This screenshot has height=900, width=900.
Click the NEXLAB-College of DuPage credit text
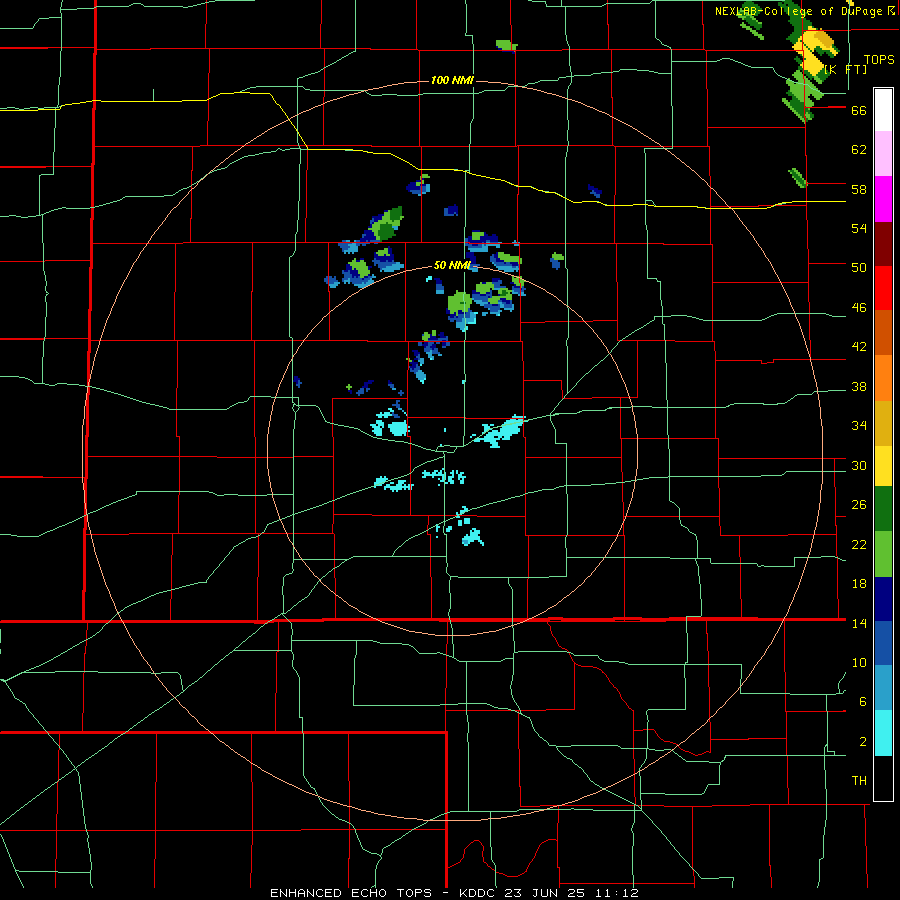pyautogui.click(x=804, y=11)
